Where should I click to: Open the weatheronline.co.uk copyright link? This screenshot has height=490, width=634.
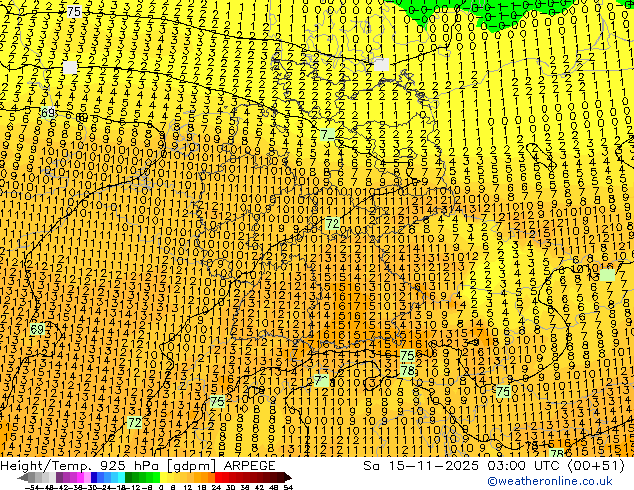(x=550, y=481)
